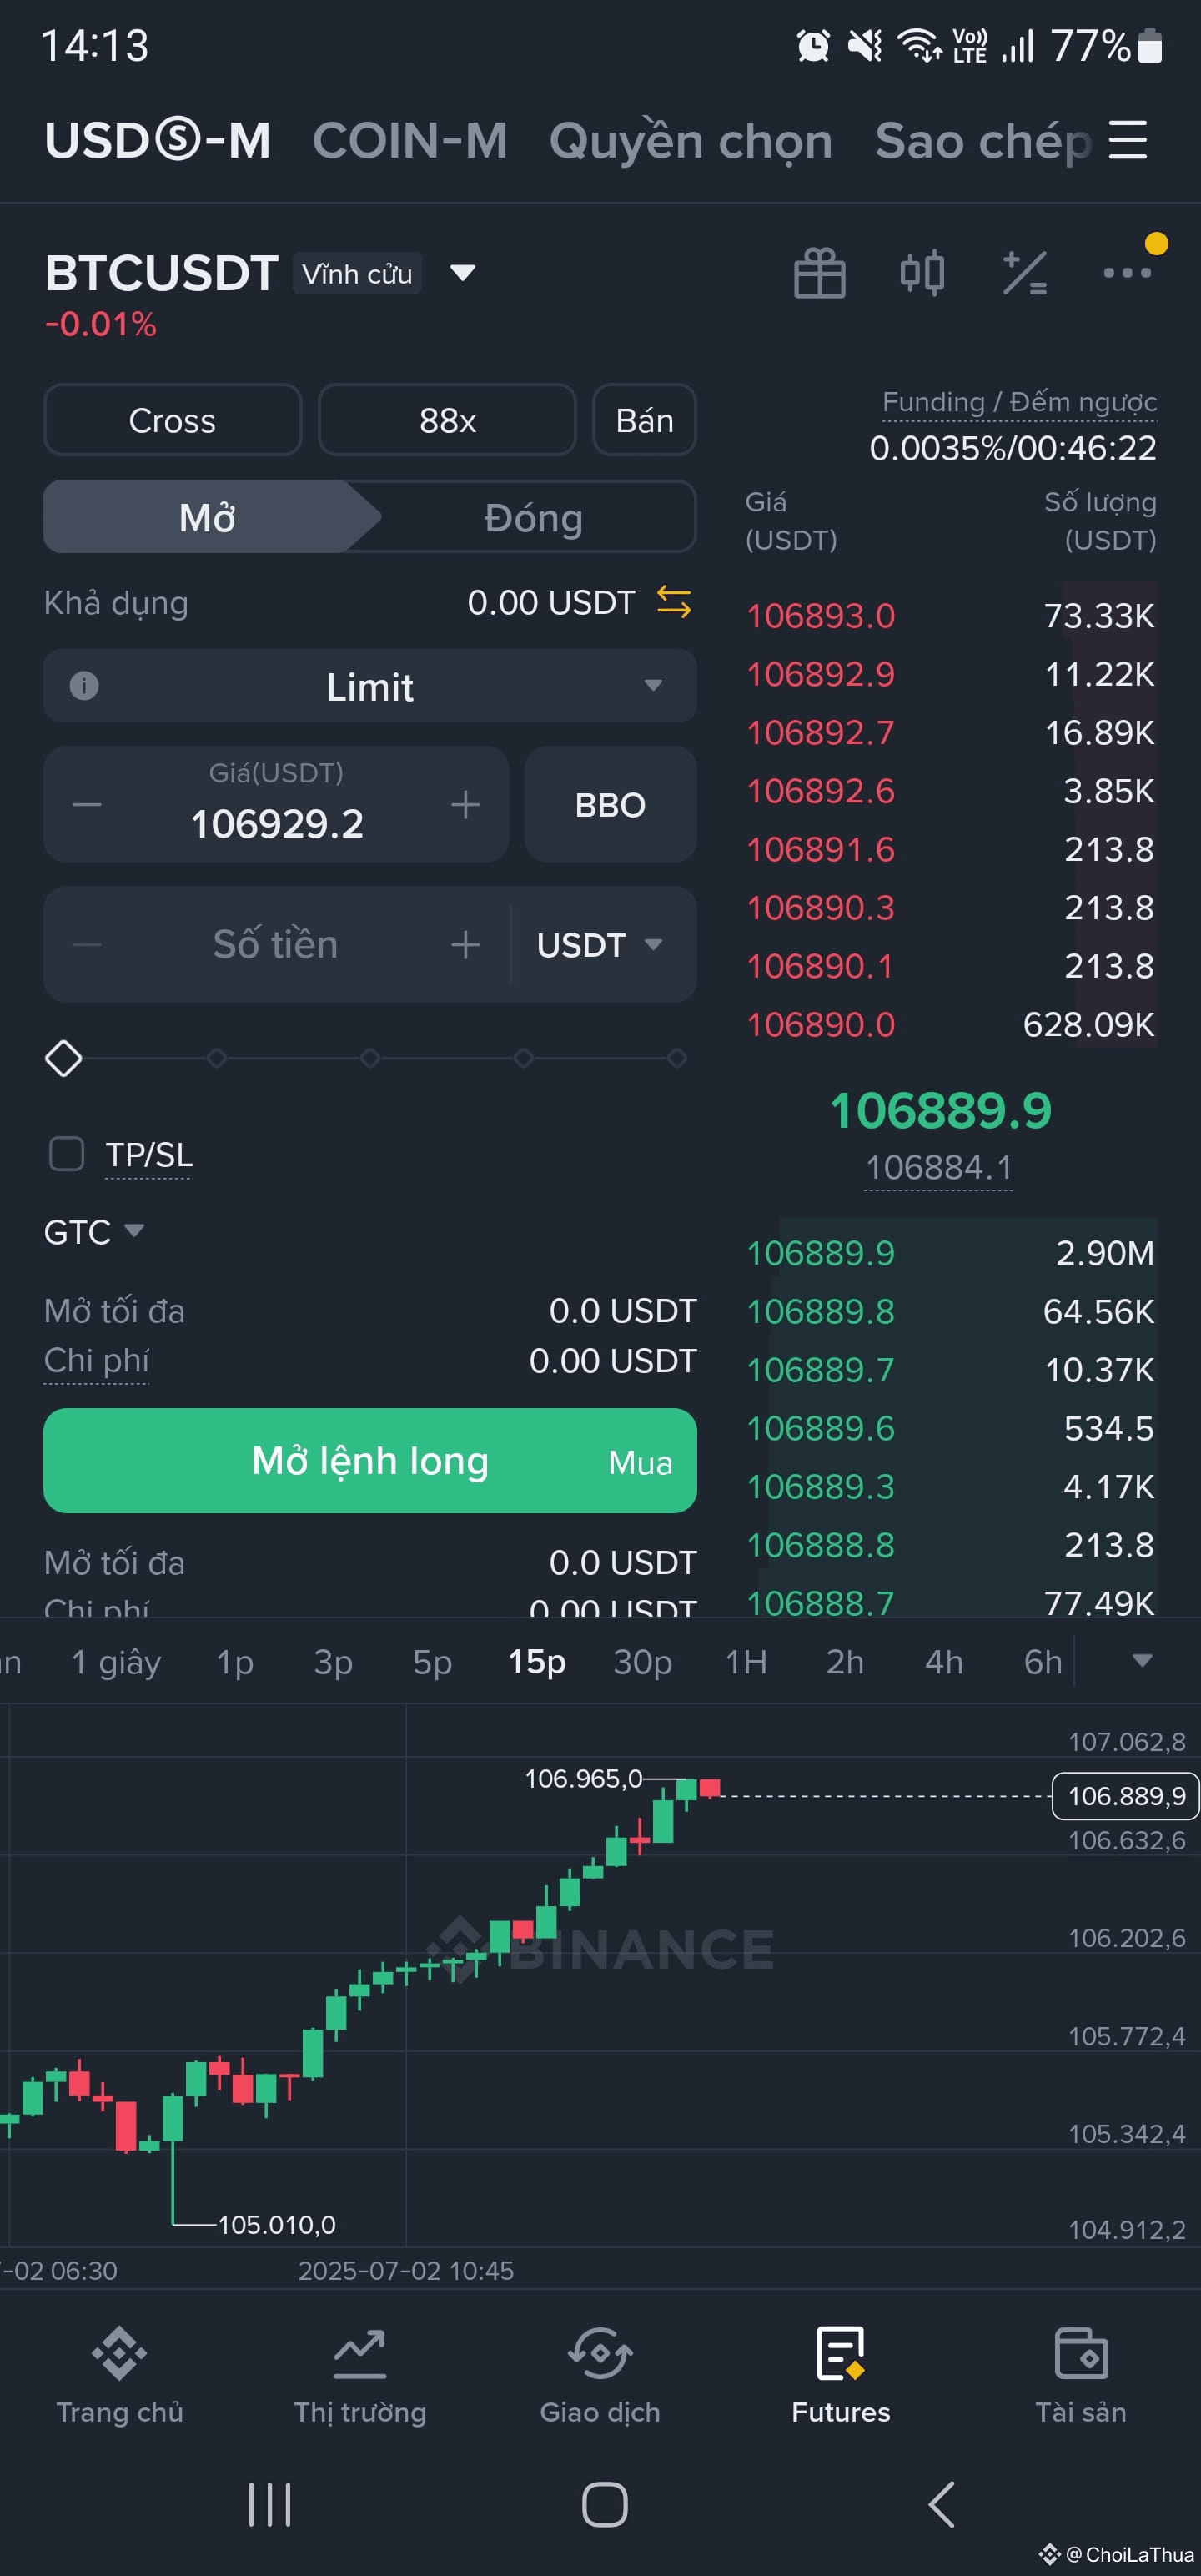The width and height of the screenshot is (1201, 2576).
Task: Decrease the price with minus icon
Action: point(87,805)
